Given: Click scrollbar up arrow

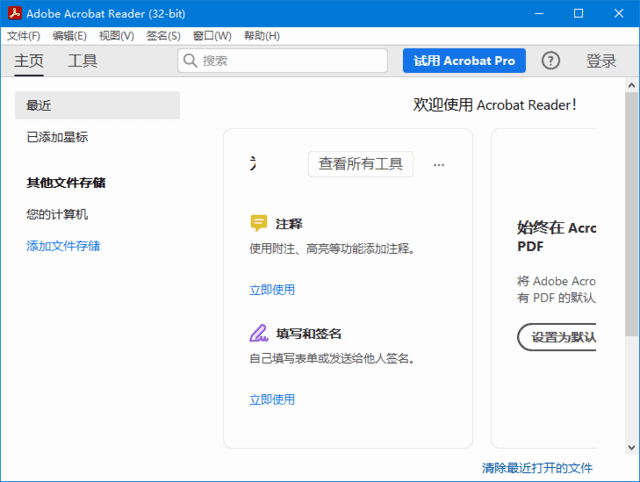Looking at the screenshot, I should pos(631,85).
